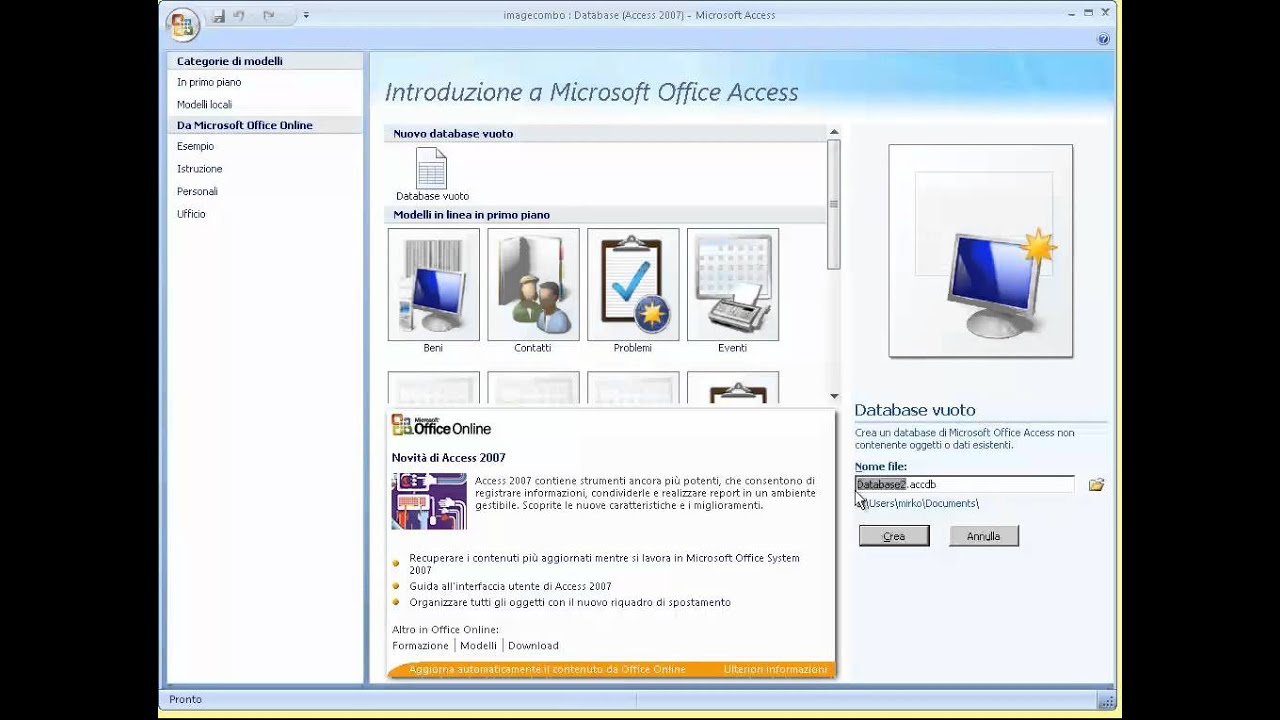Click the browse folder icon beside file name
1280x720 pixels.
click(x=1096, y=485)
